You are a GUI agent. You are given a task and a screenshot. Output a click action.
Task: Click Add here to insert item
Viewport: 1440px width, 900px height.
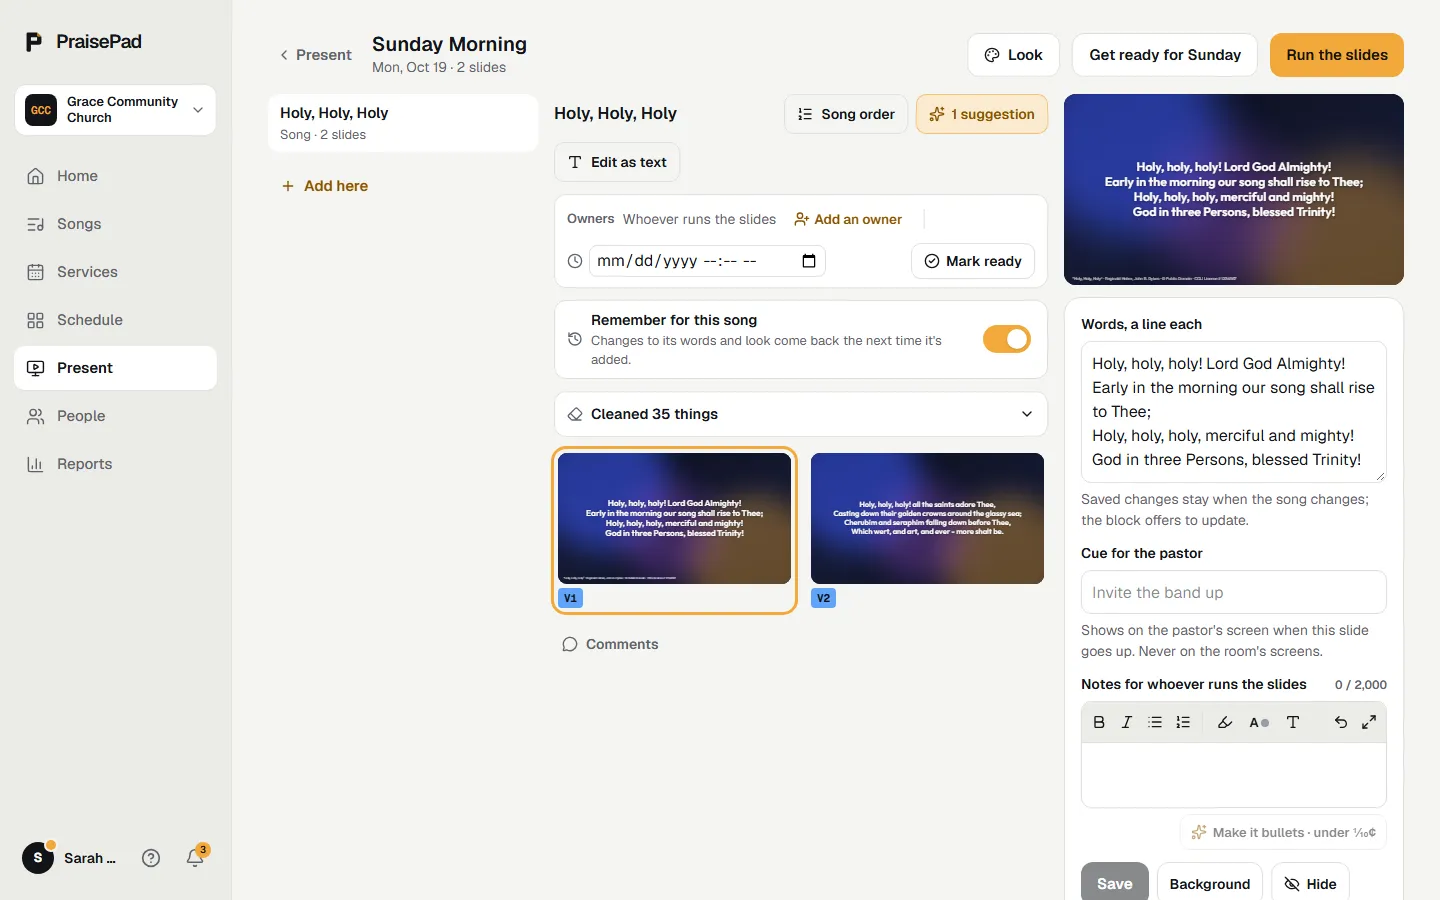325,186
